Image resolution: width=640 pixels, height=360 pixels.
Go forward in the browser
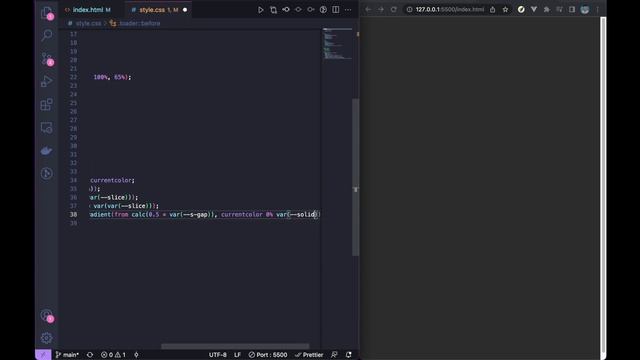coord(380,9)
